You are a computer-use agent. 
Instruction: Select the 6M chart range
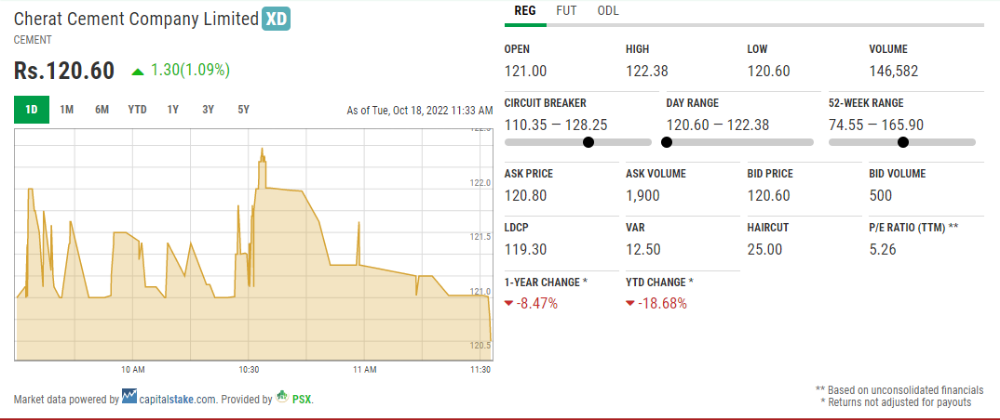pyautogui.click(x=102, y=110)
